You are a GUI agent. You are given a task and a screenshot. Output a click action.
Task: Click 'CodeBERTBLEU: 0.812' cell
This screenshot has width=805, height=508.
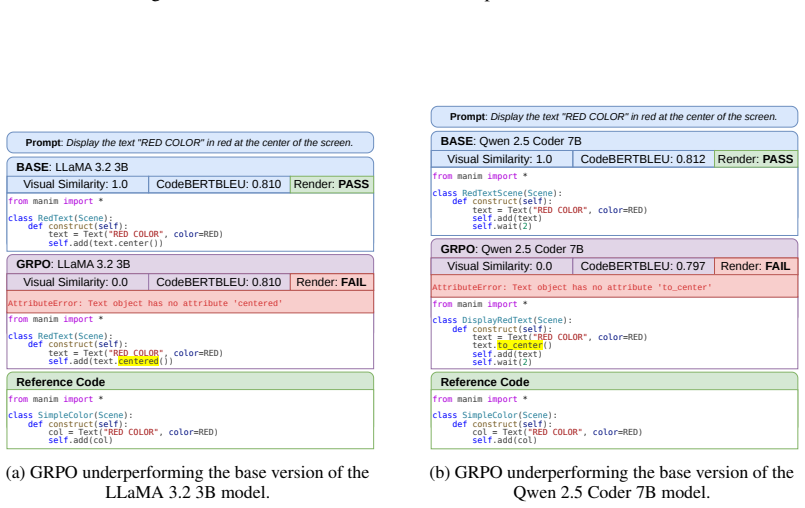pyautogui.click(x=643, y=159)
